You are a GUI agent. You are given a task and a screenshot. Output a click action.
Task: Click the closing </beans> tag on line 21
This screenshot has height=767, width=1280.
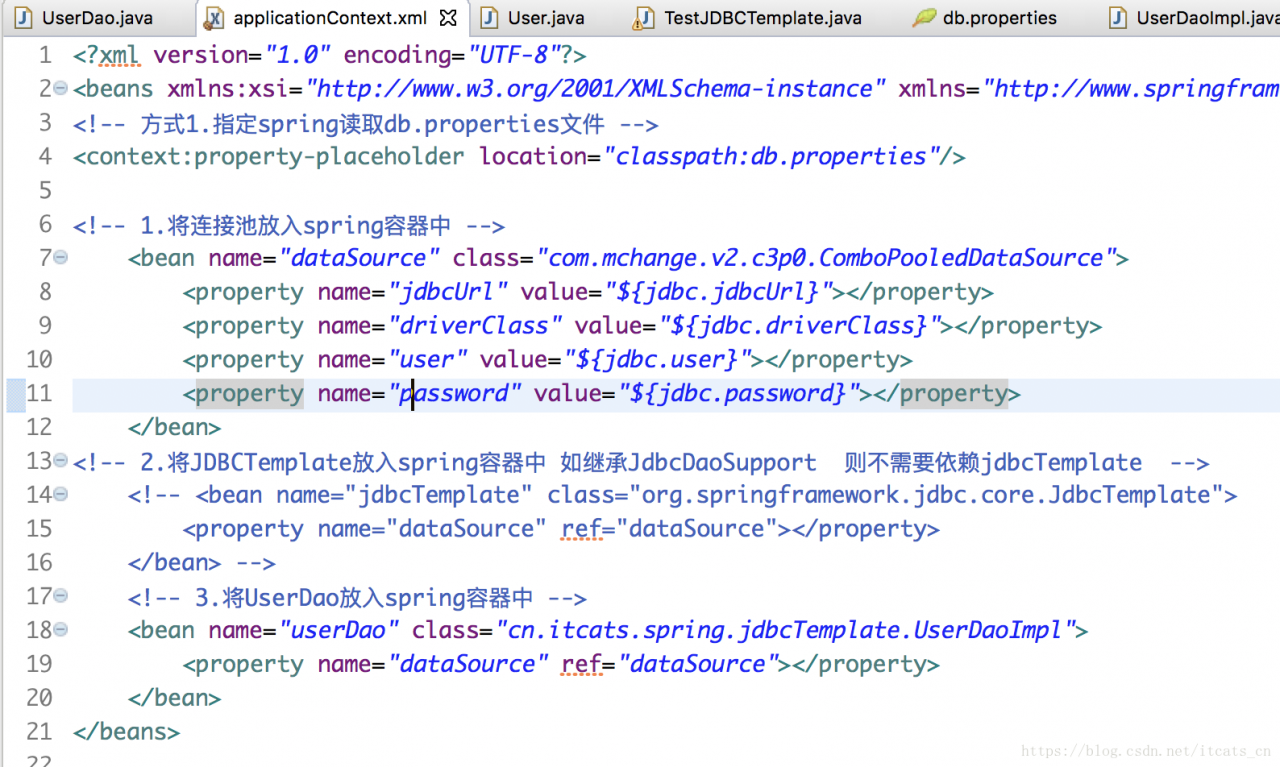tap(126, 732)
